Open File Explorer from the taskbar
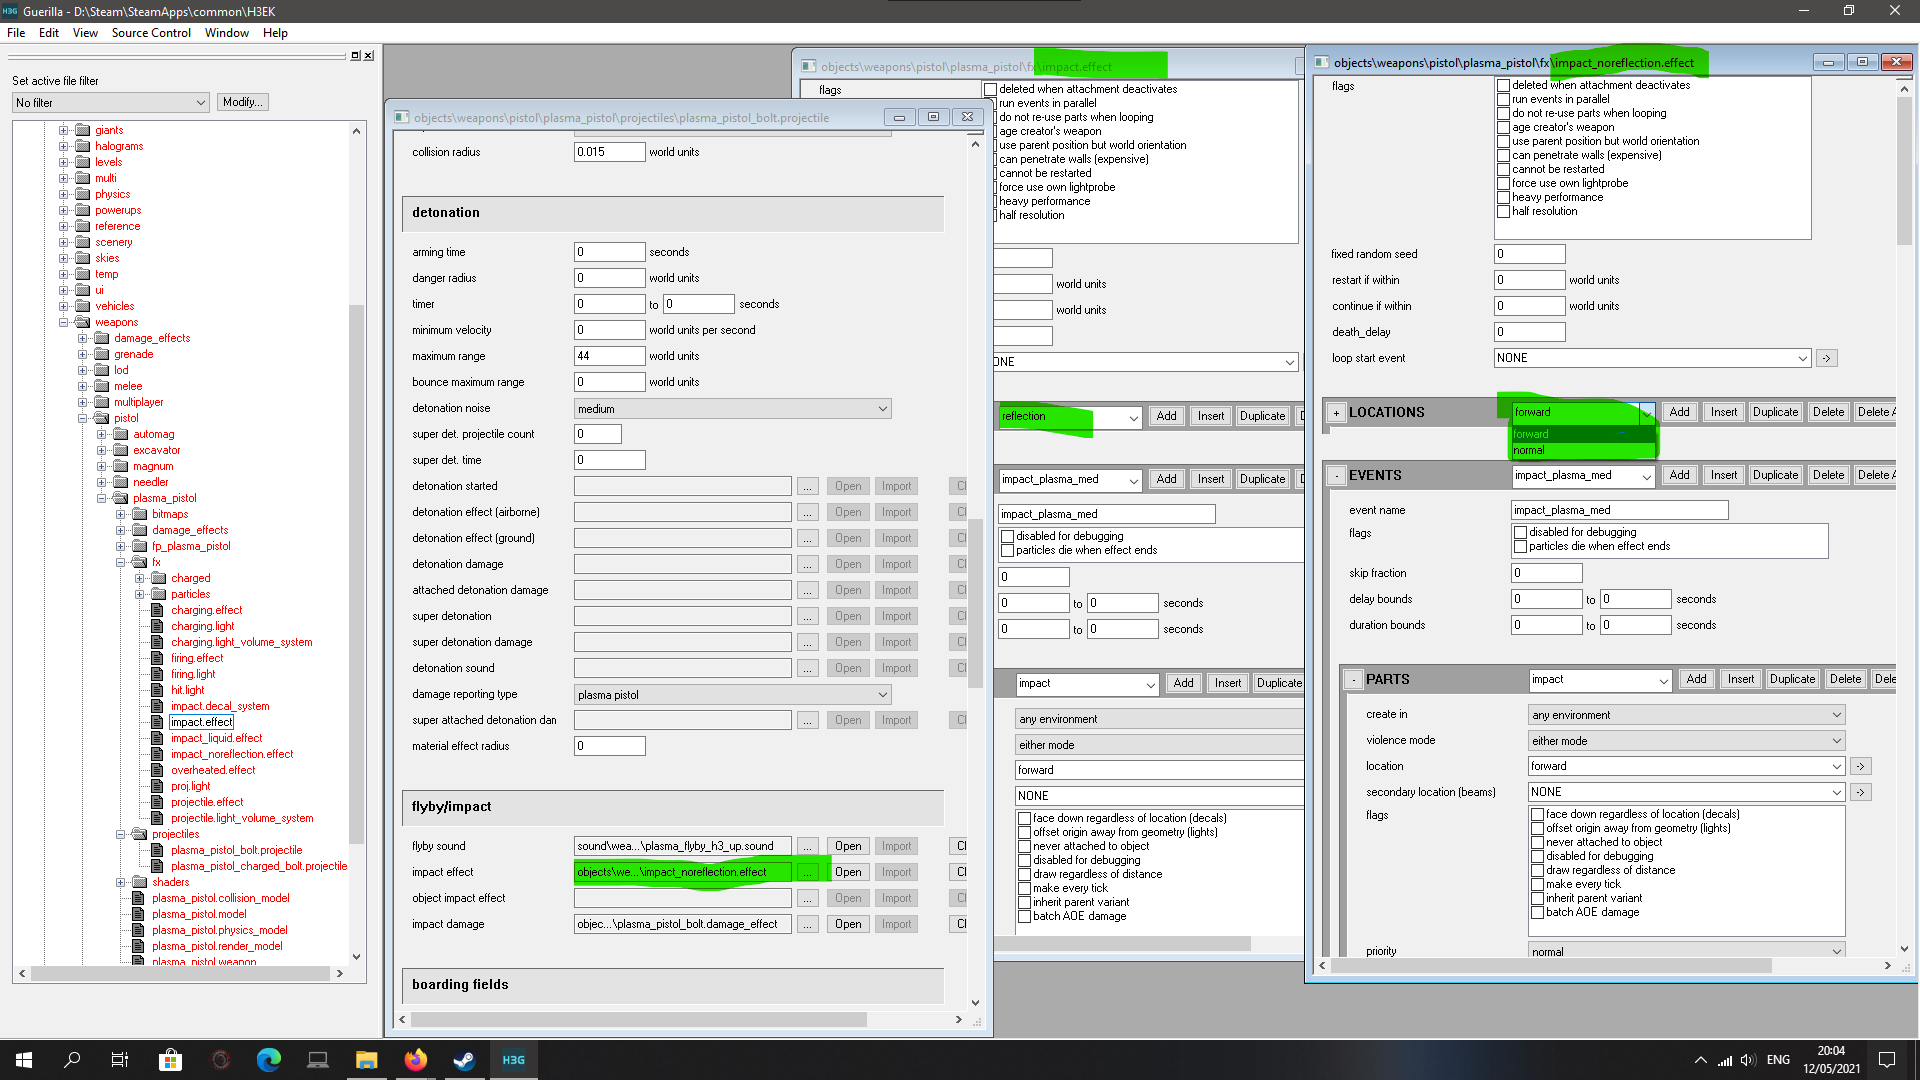This screenshot has width=1920, height=1080. (366, 1060)
